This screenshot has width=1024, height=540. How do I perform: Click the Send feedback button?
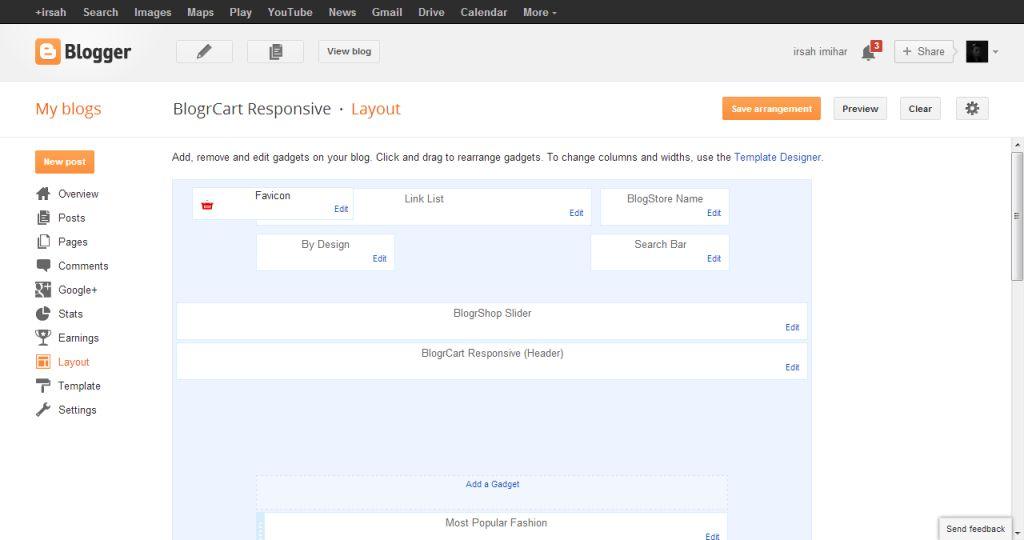(x=976, y=529)
